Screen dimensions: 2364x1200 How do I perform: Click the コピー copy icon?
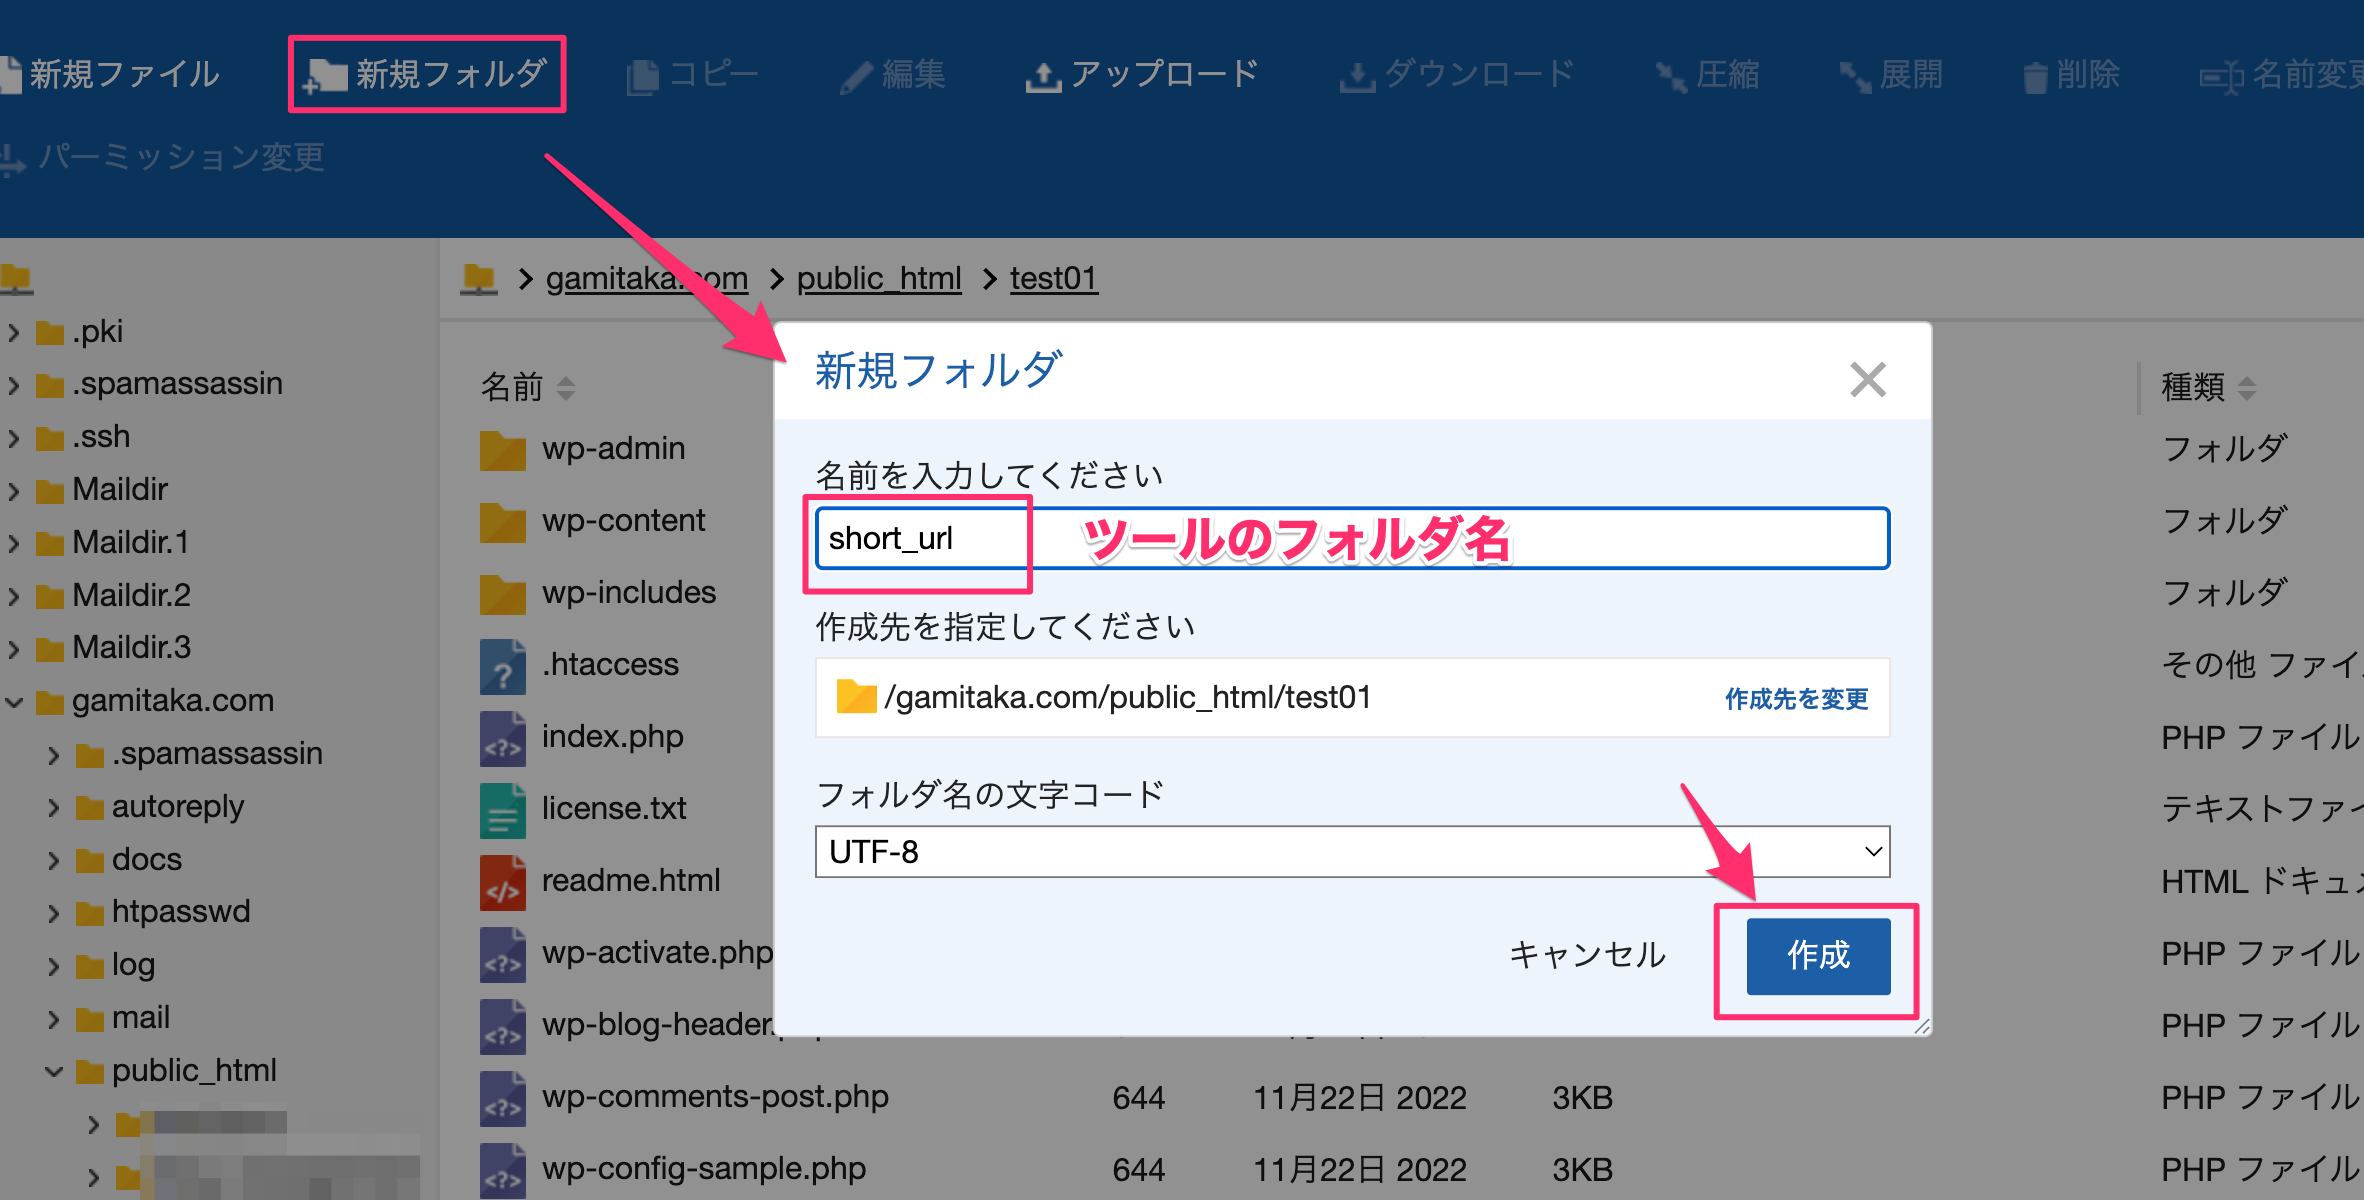(x=642, y=77)
